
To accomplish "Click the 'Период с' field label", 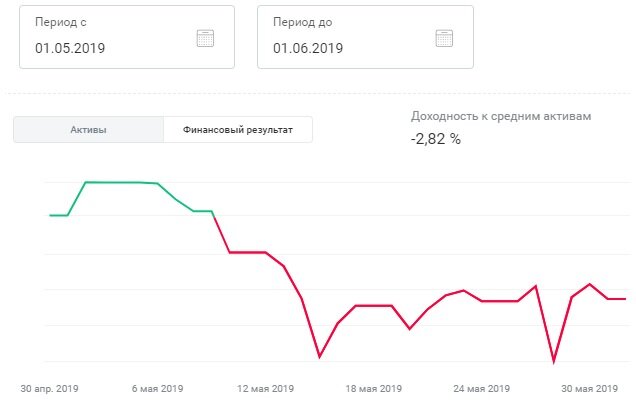I will pos(61,22).
